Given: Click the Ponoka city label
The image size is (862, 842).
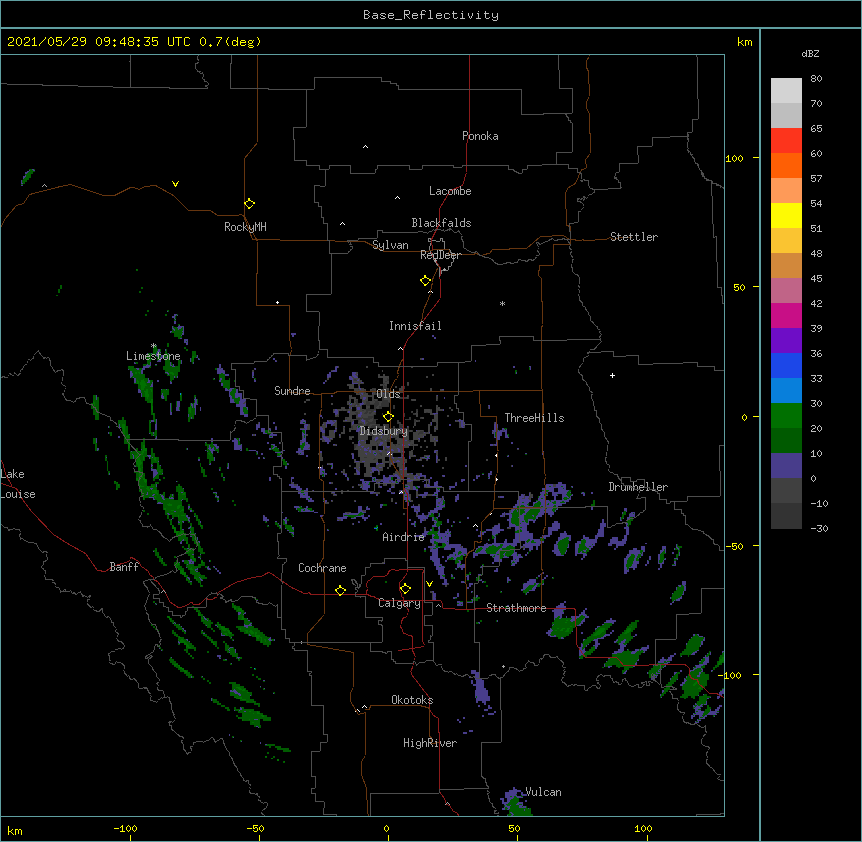Looking at the screenshot, I should (x=480, y=136).
